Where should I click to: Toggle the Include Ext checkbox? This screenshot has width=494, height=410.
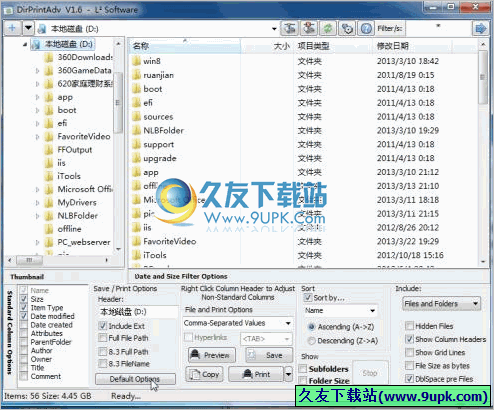103,326
